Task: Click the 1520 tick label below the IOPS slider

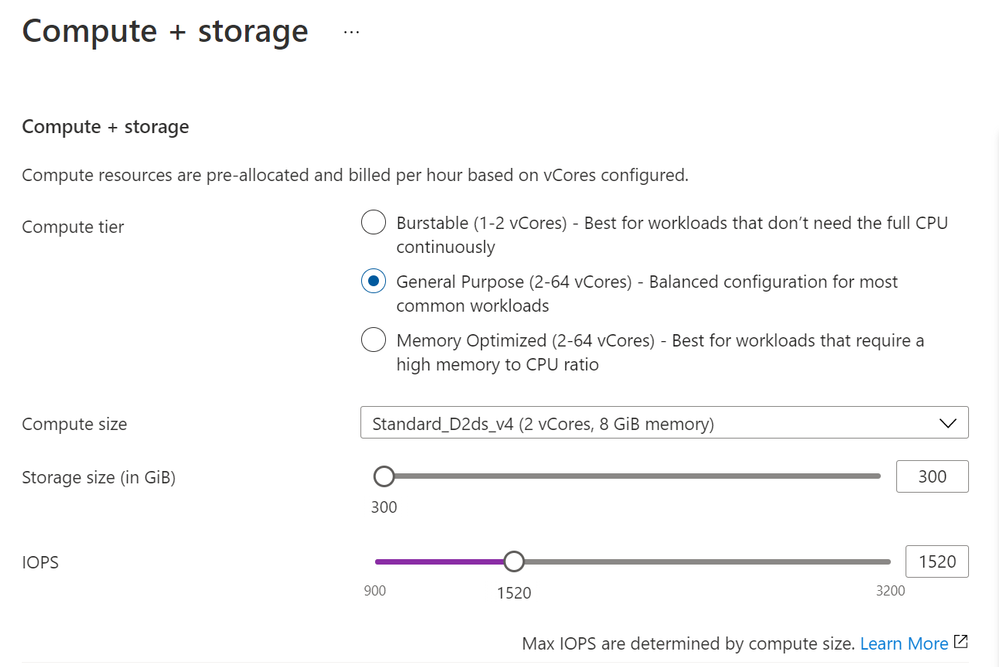Action: pyautogui.click(x=514, y=593)
